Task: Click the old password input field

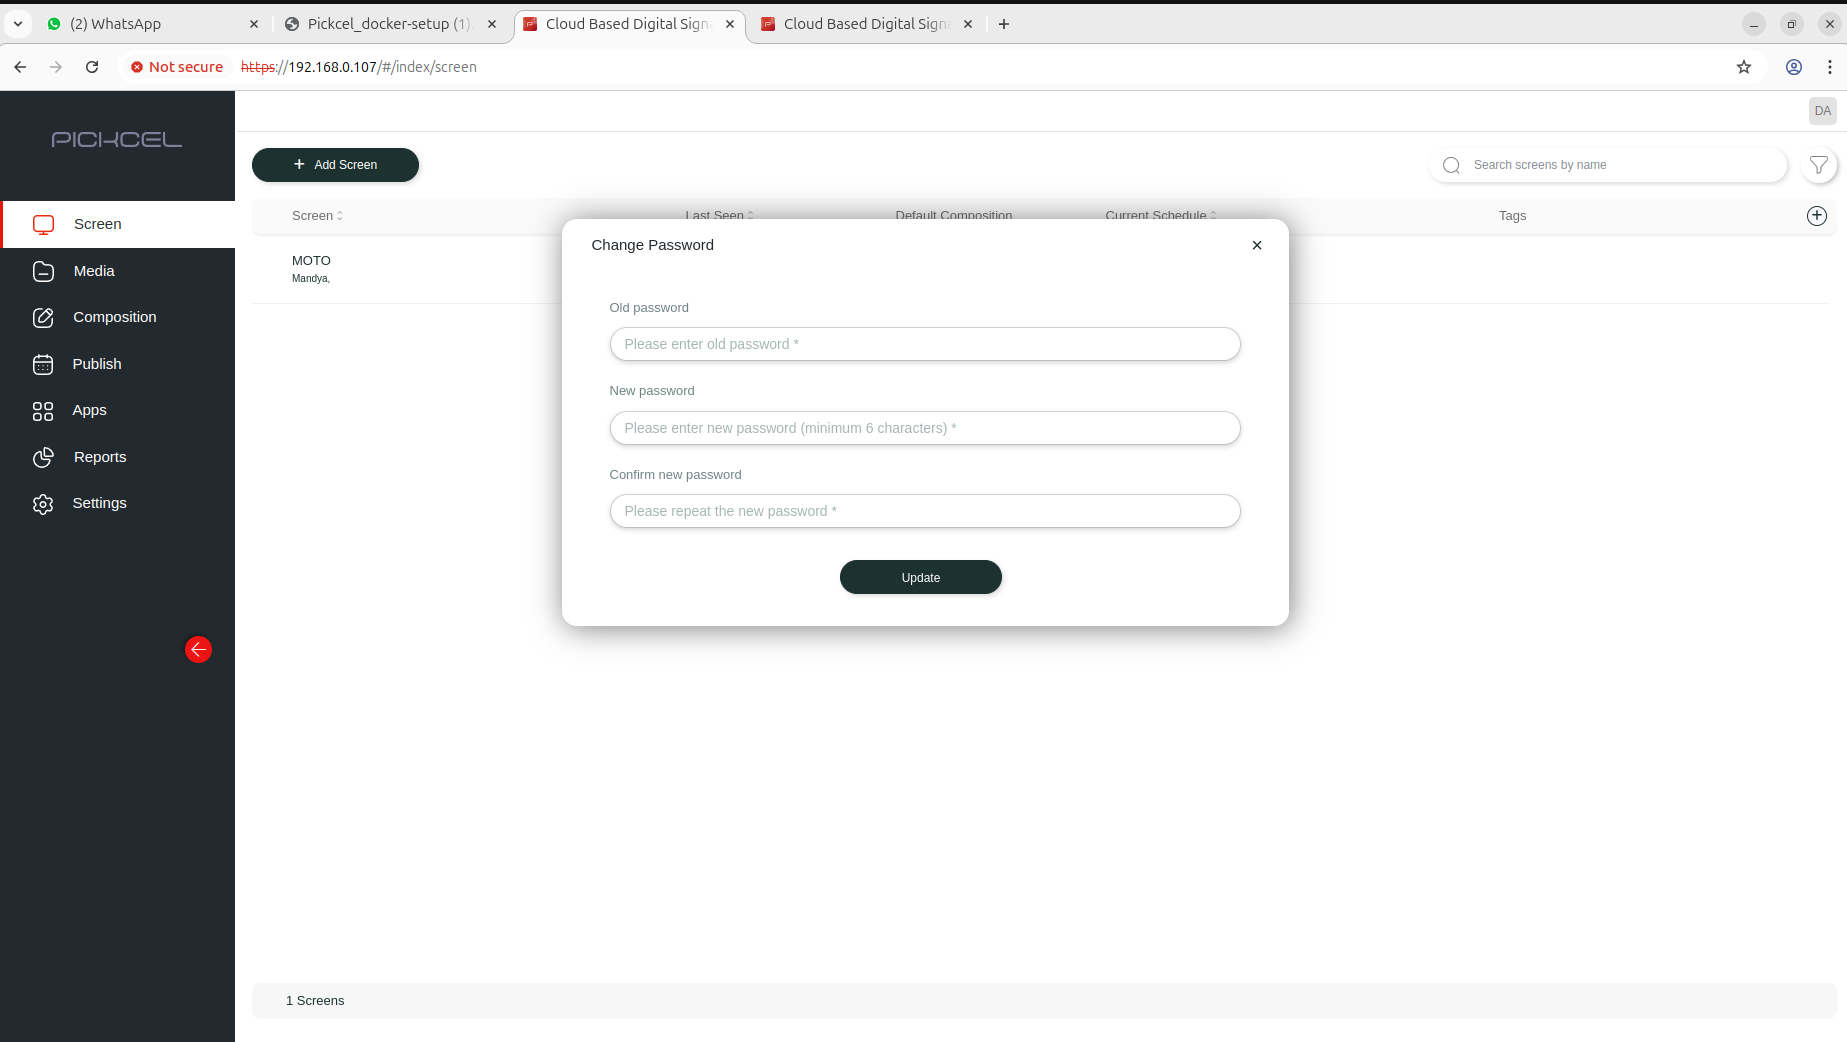Action: point(924,344)
